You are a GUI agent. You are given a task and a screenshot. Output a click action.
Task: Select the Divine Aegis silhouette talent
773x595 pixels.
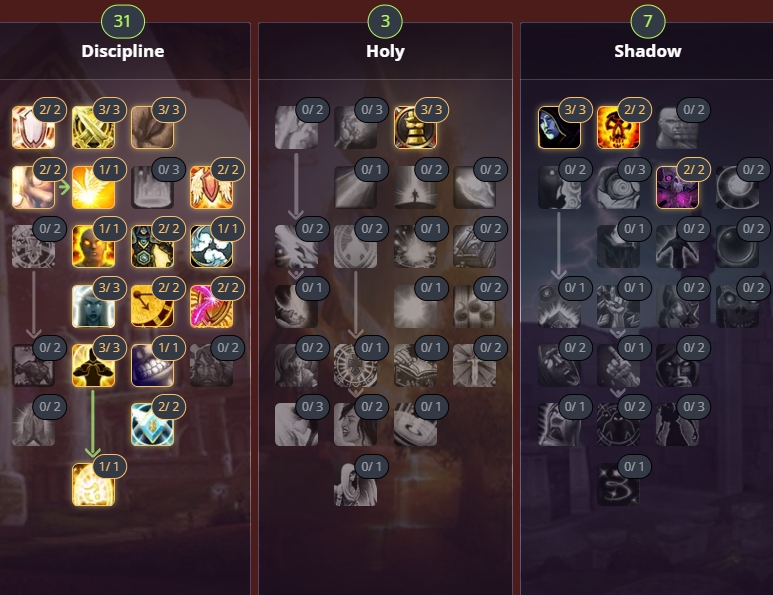93,365
